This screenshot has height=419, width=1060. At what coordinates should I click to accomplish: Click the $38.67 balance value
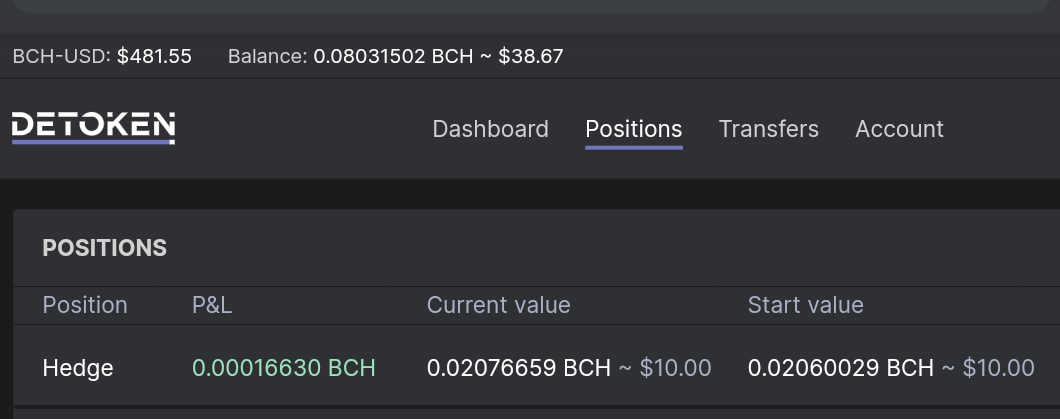tap(531, 56)
